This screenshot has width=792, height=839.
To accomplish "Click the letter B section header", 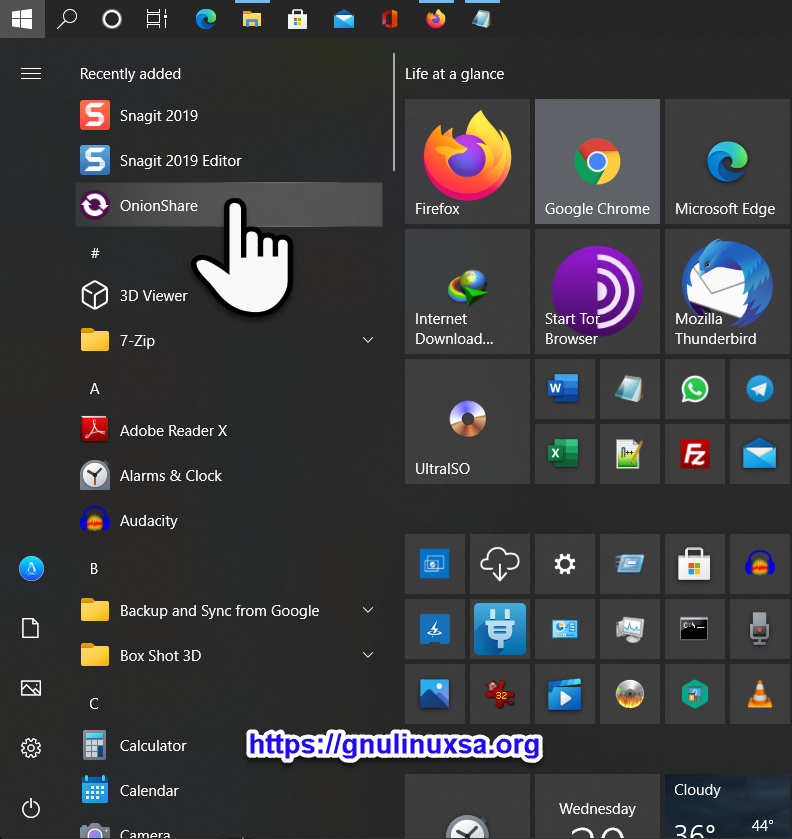I will click(94, 568).
